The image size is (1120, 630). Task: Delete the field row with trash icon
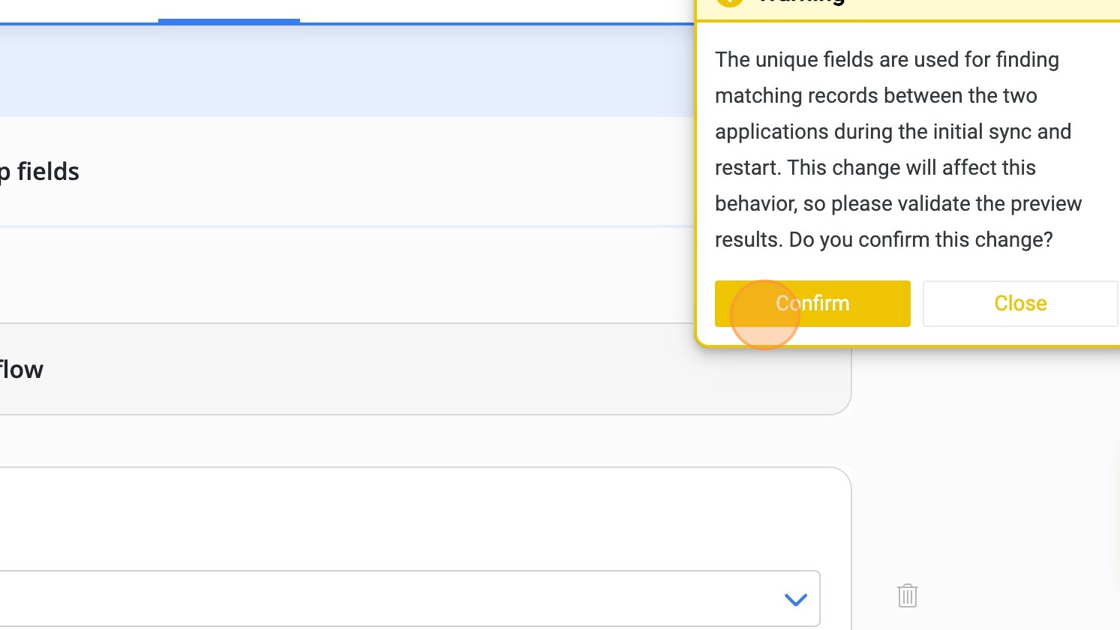coord(907,595)
